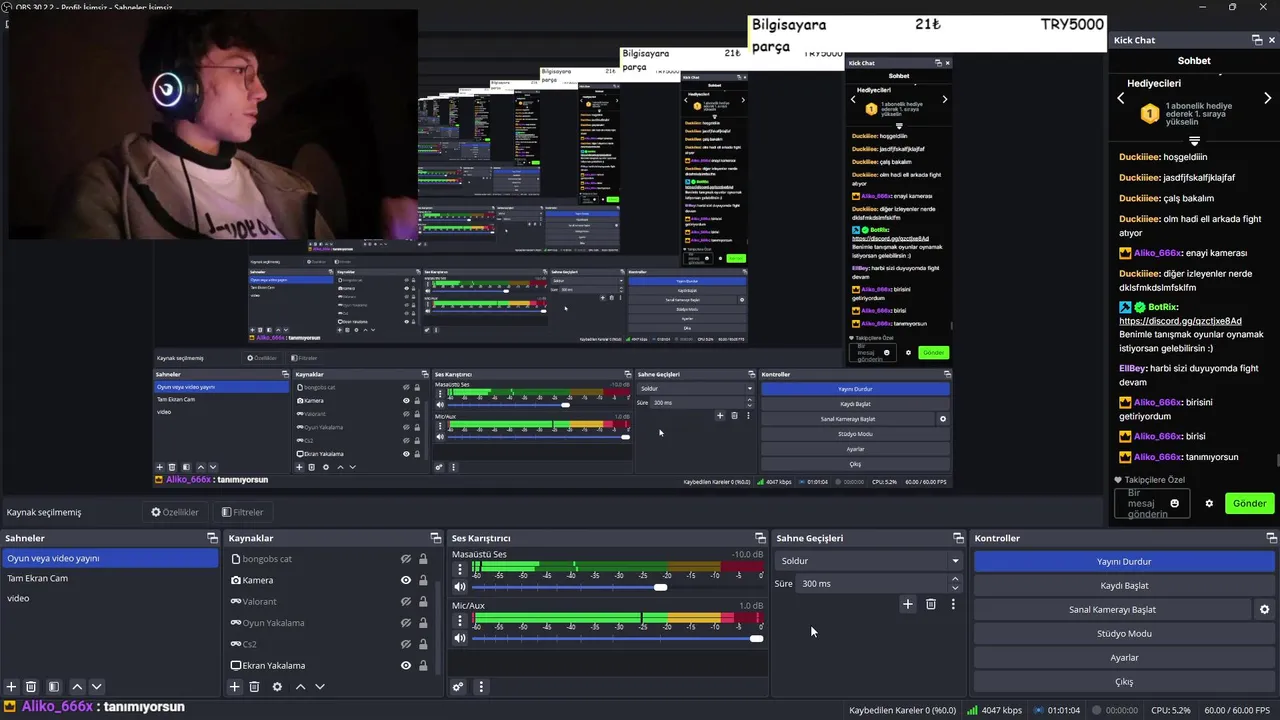
Task: Undock the Ses Karıştırıcı panel
Action: coord(760,538)
